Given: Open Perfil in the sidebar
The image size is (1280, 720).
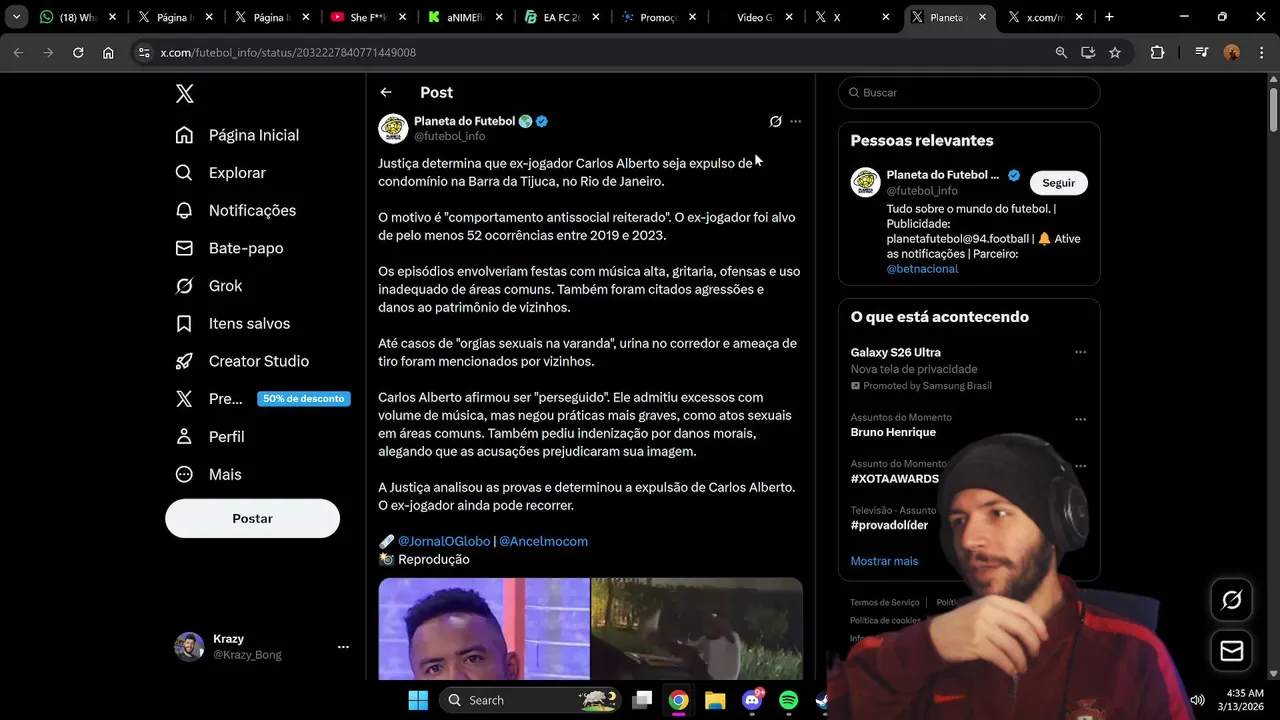Looking at the screenshot, I should pos(209,437).
